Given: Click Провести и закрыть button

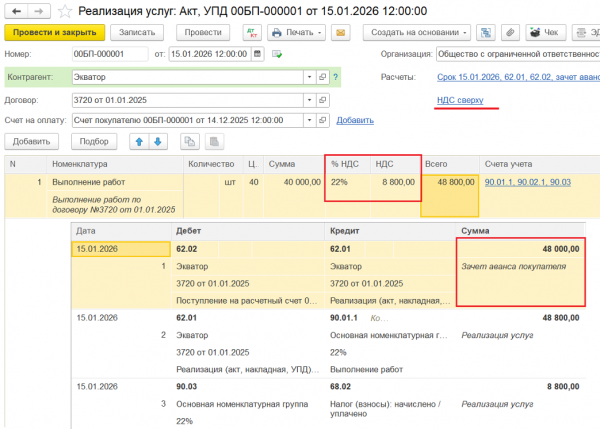Looking at the screenshot, I should tap(48, 32).
